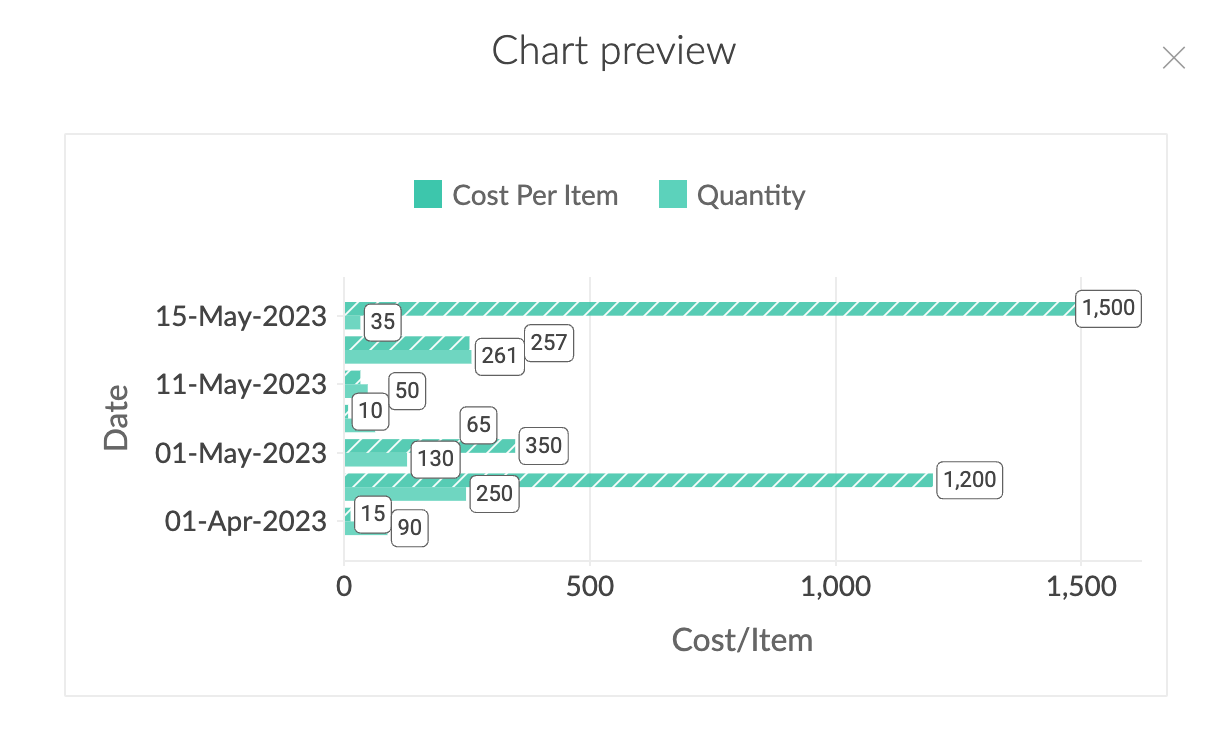This screenshot has height=746, width=1228.
Task: Click the longest 1,500 striped bar
Action: [x=710, y=308]
